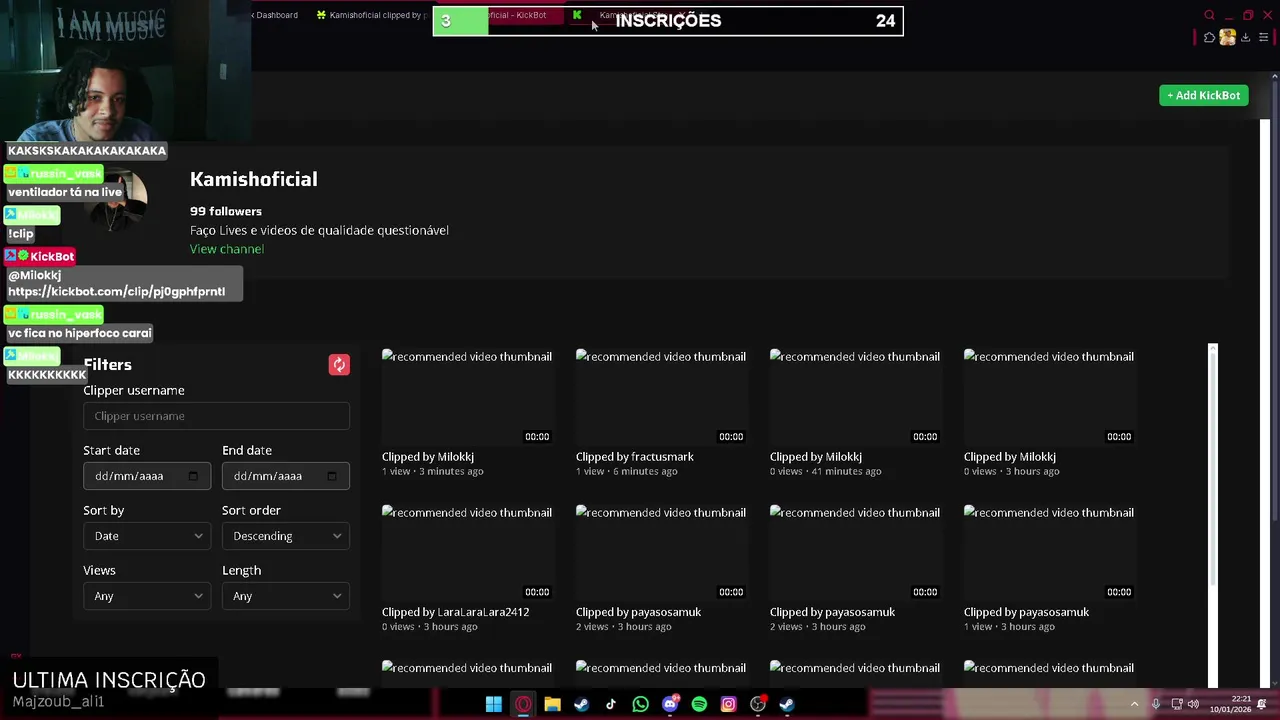Image resolution: width=1280 pixels, height=720 pixels.
Task: Open Discord from the taskbar
Action: pos(670,704)
